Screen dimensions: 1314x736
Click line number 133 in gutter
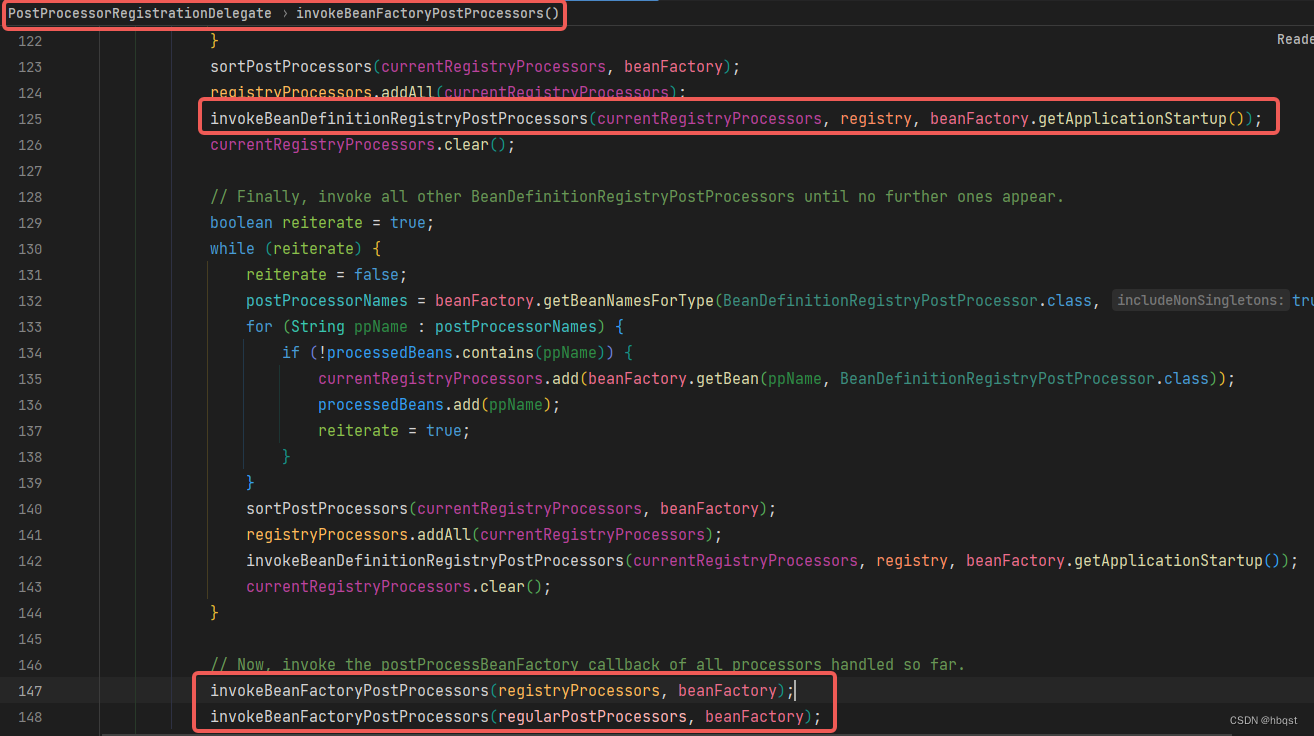30,327
